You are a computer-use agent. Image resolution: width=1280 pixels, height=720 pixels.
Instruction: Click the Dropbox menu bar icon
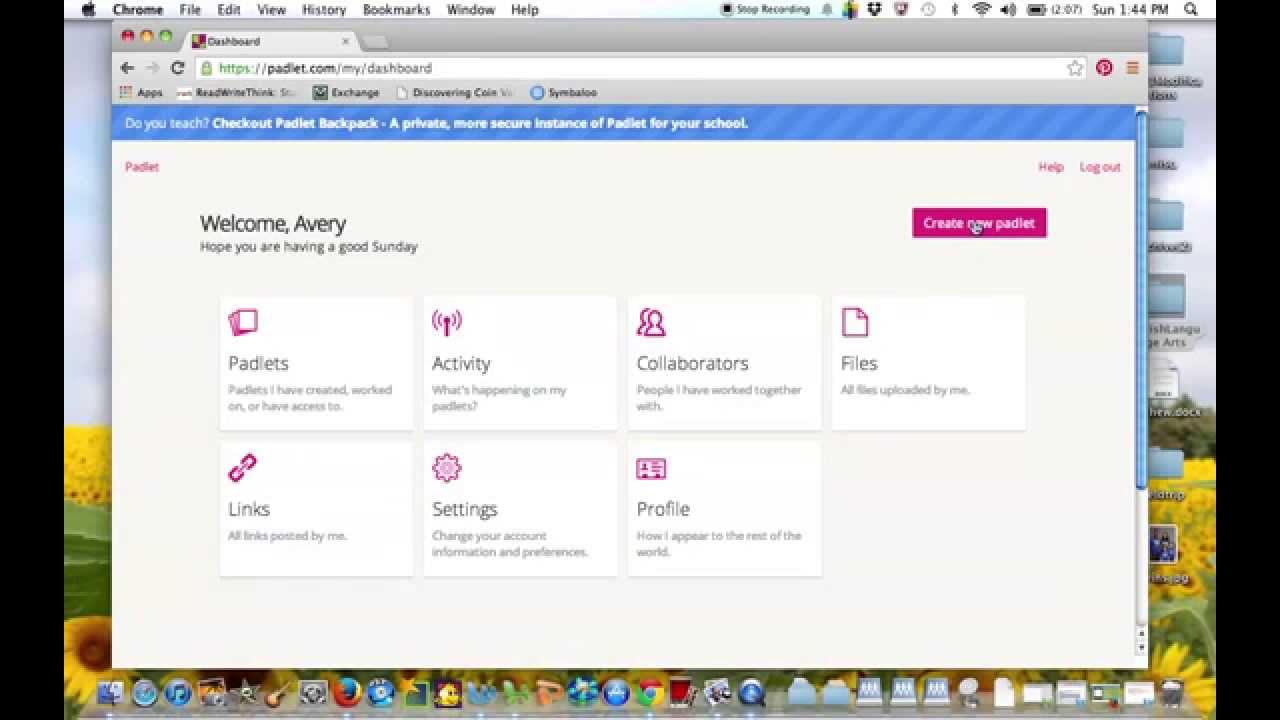[875, 9]
